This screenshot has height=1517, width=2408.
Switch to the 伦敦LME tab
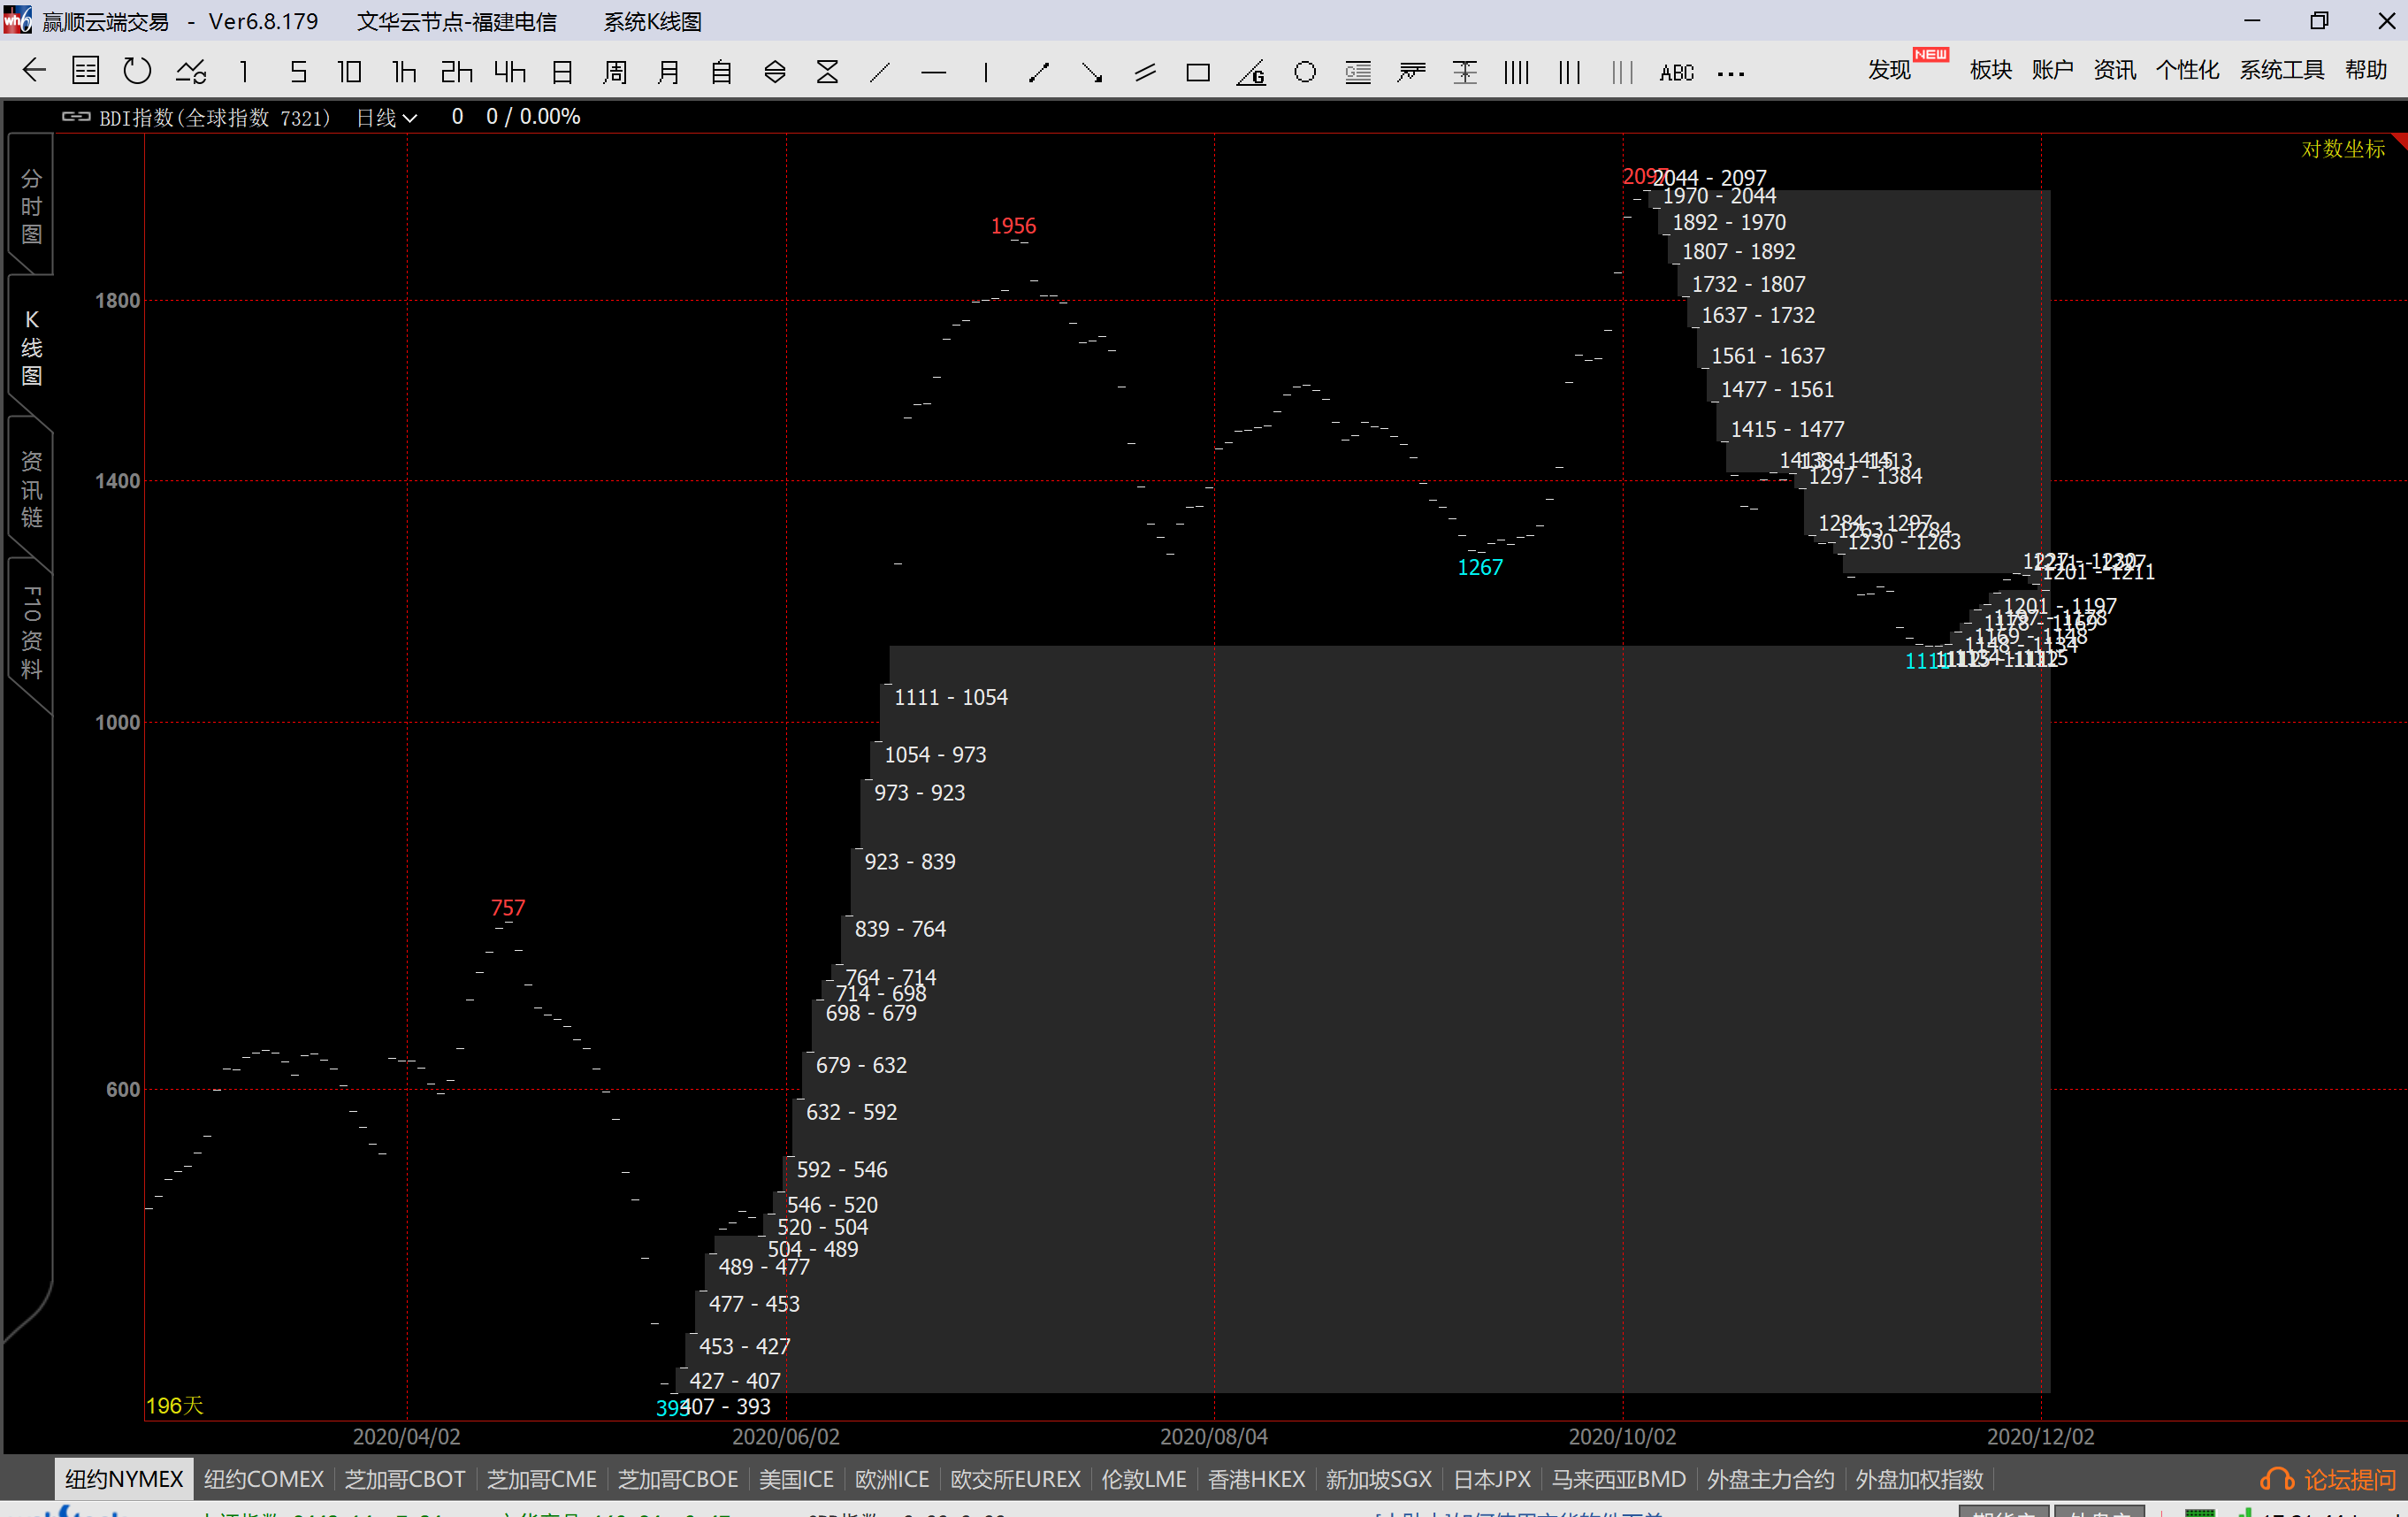pyautogui.click(x=1143, y=1478)
